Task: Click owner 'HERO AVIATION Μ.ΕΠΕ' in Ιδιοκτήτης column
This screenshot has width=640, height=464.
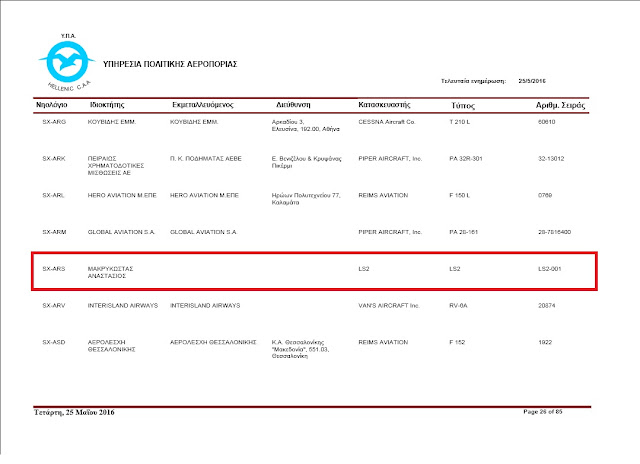Action: pyautogui.click(x=122, y=195)
